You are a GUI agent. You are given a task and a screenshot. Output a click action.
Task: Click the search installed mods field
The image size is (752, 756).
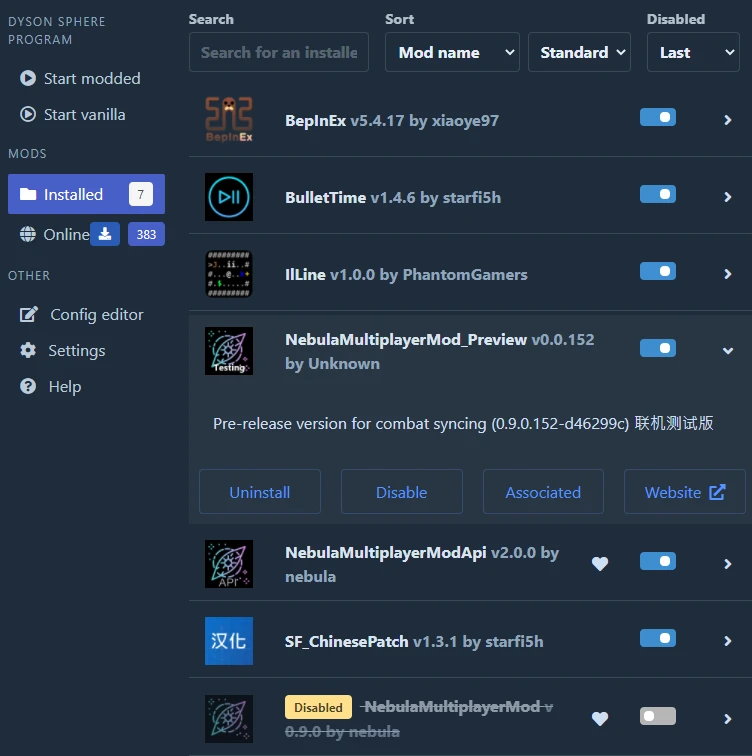click(x=279, y=52)
